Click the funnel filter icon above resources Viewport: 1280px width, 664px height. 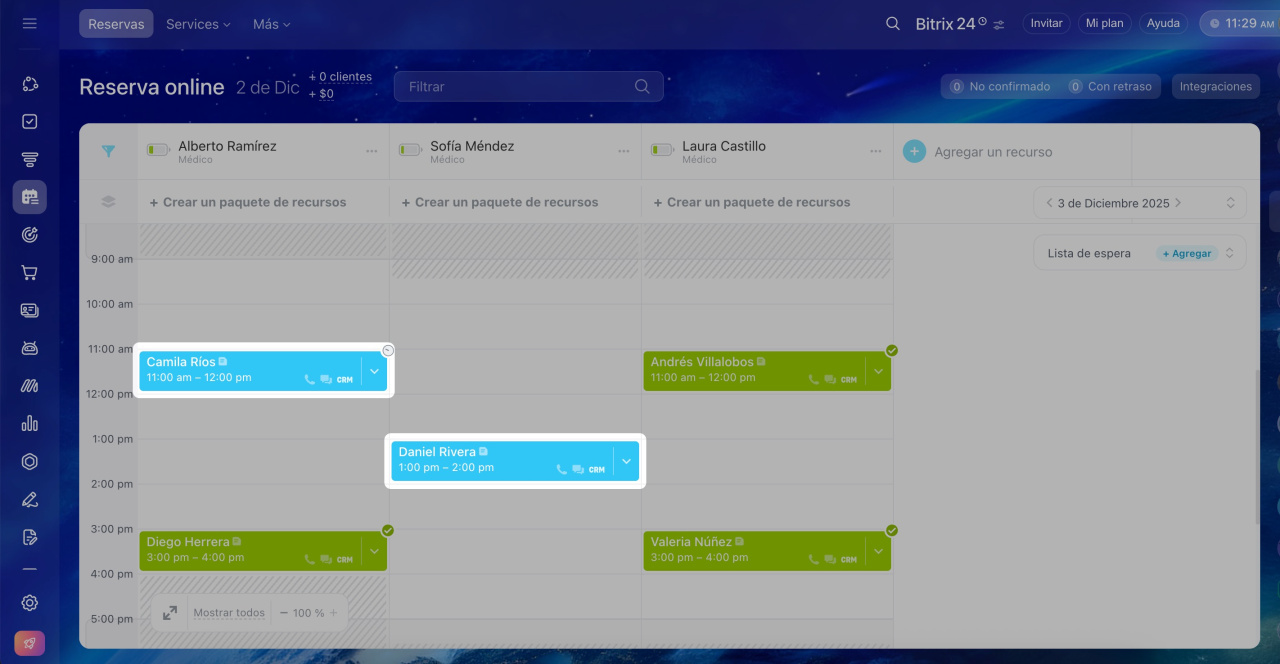108,151
